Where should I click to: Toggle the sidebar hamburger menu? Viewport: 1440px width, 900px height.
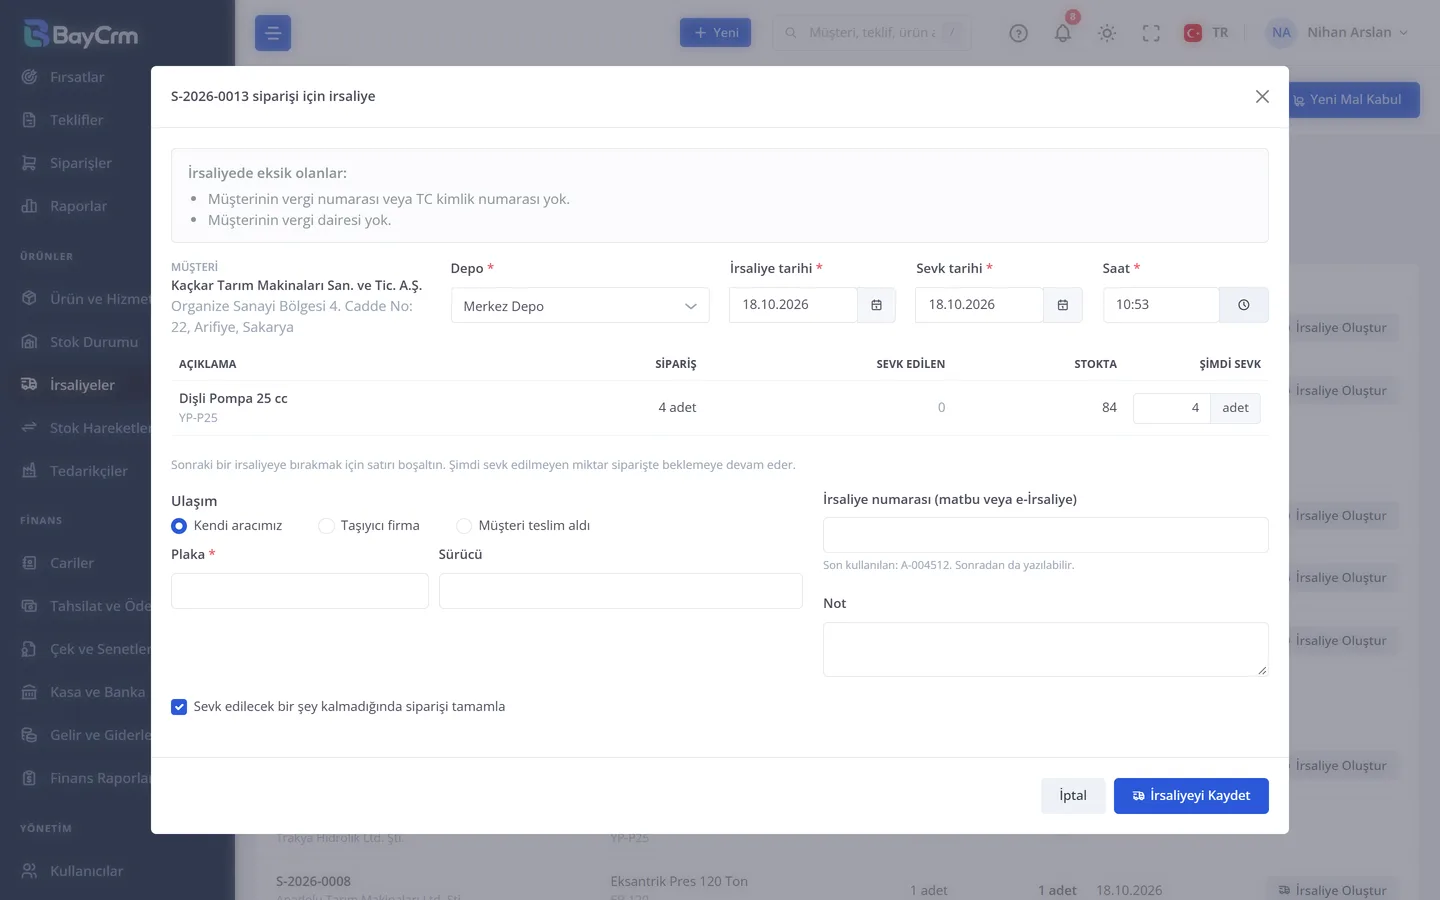(273, 33)
